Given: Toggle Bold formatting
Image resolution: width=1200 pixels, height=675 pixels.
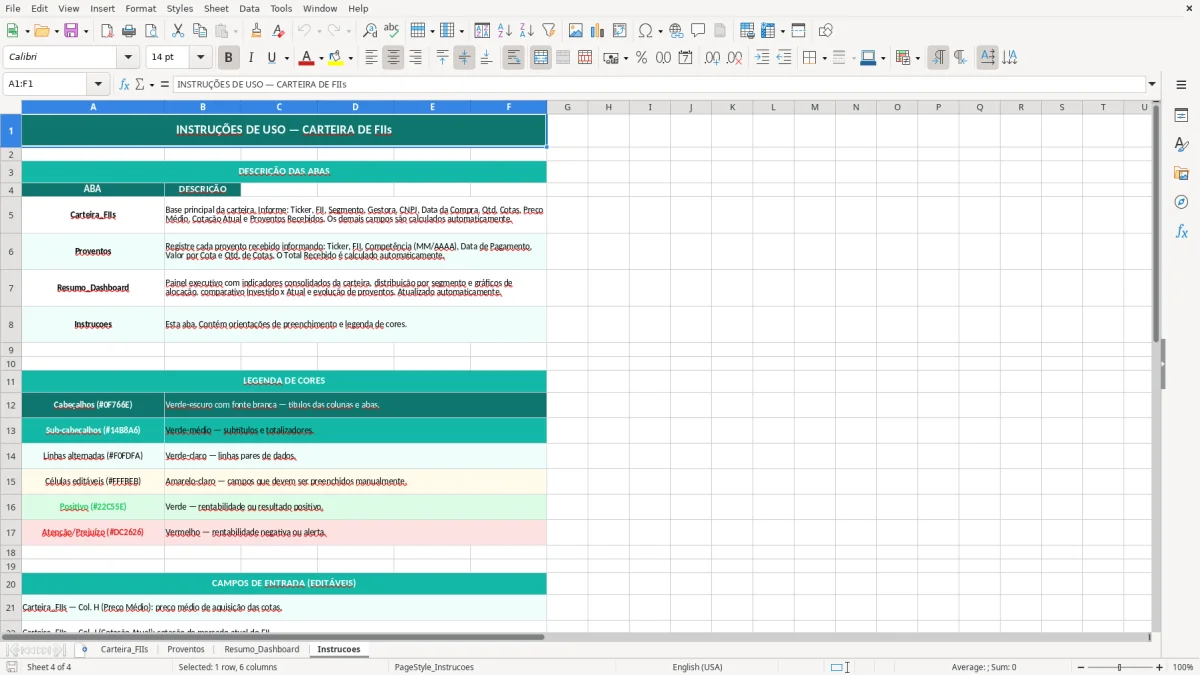Looking at the screenshot, I should coord(228,58).
